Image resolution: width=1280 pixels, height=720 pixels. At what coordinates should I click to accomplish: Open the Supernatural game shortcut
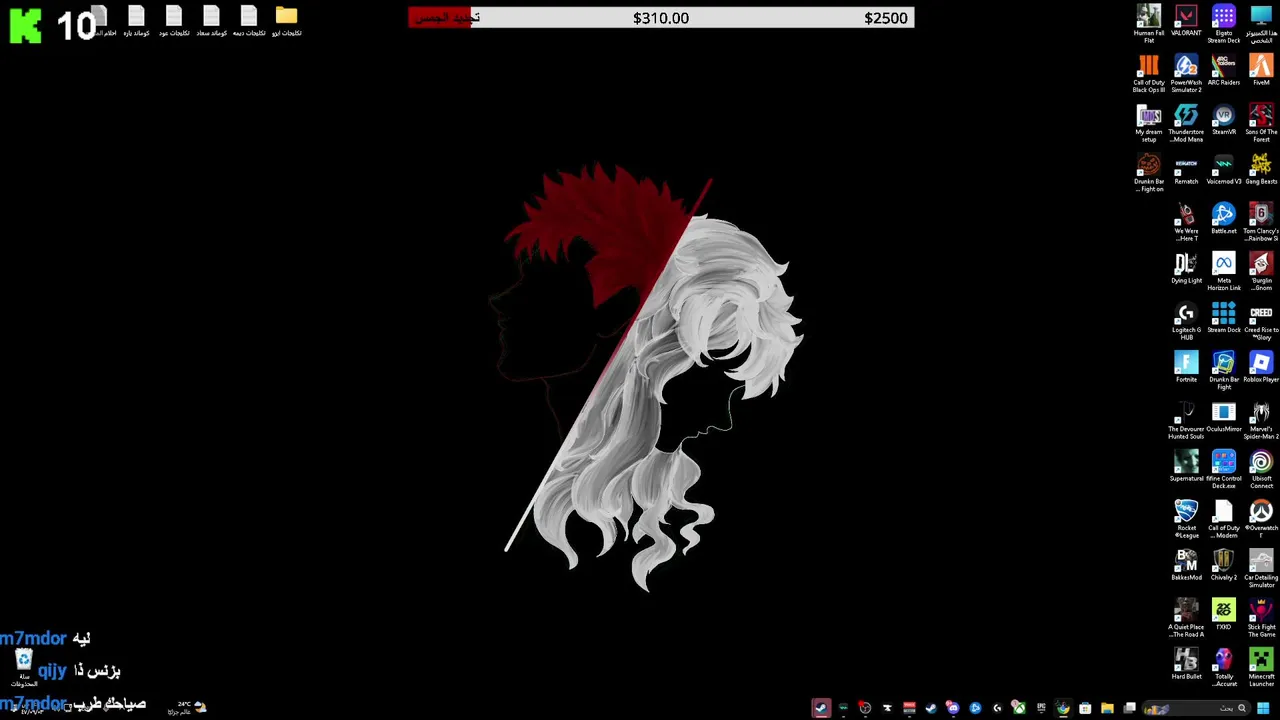1186,466
